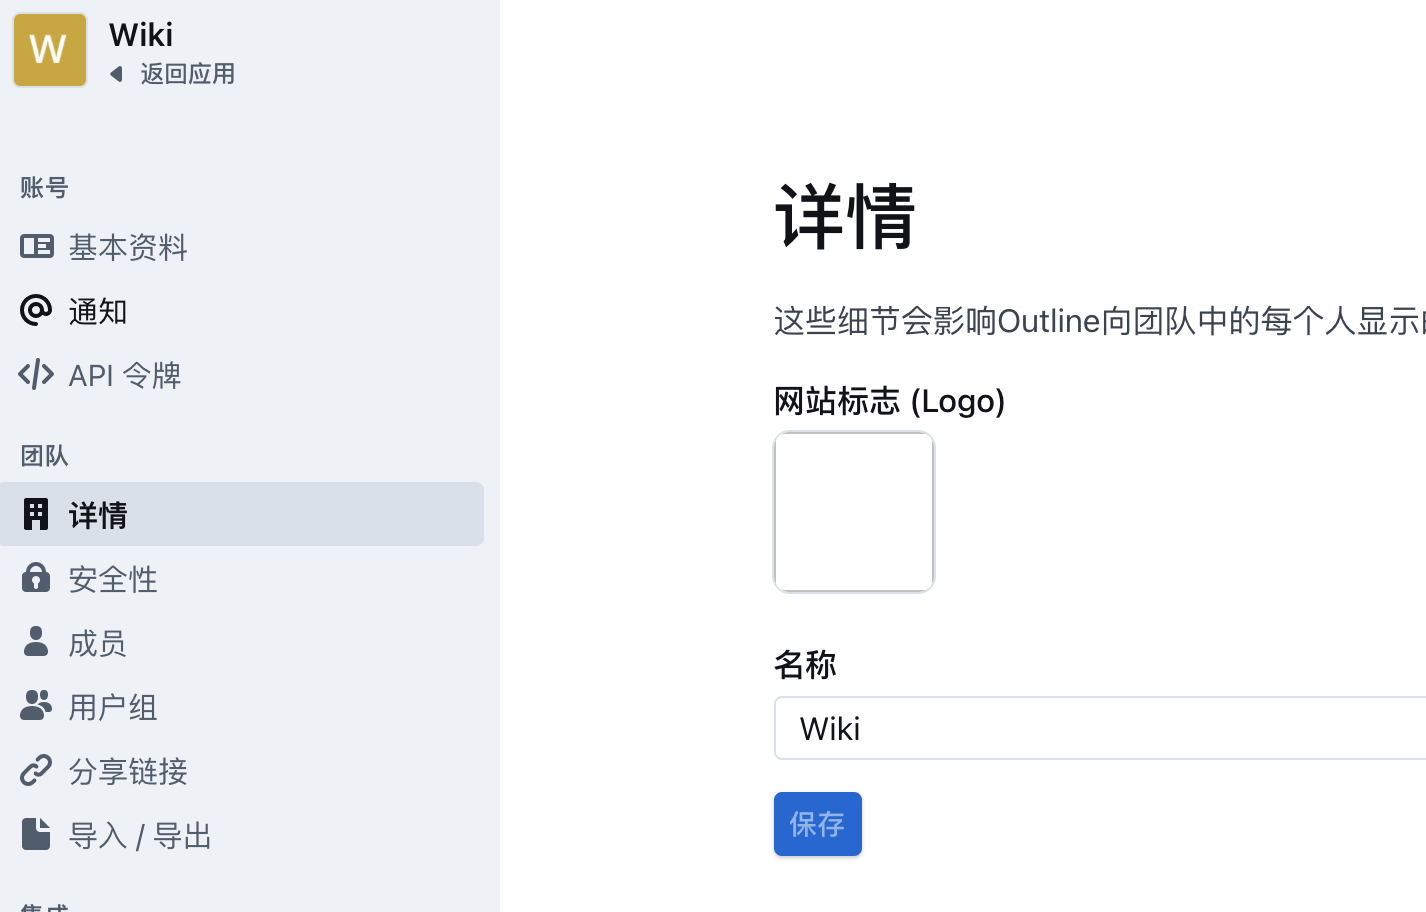Click the gold W team logo
This screenshot has width=1426, height=912.
coord(50,50)
